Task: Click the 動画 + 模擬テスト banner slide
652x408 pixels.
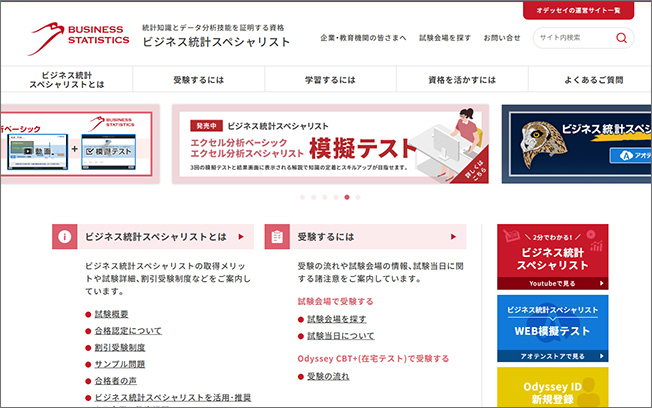Action: (80, 144)
